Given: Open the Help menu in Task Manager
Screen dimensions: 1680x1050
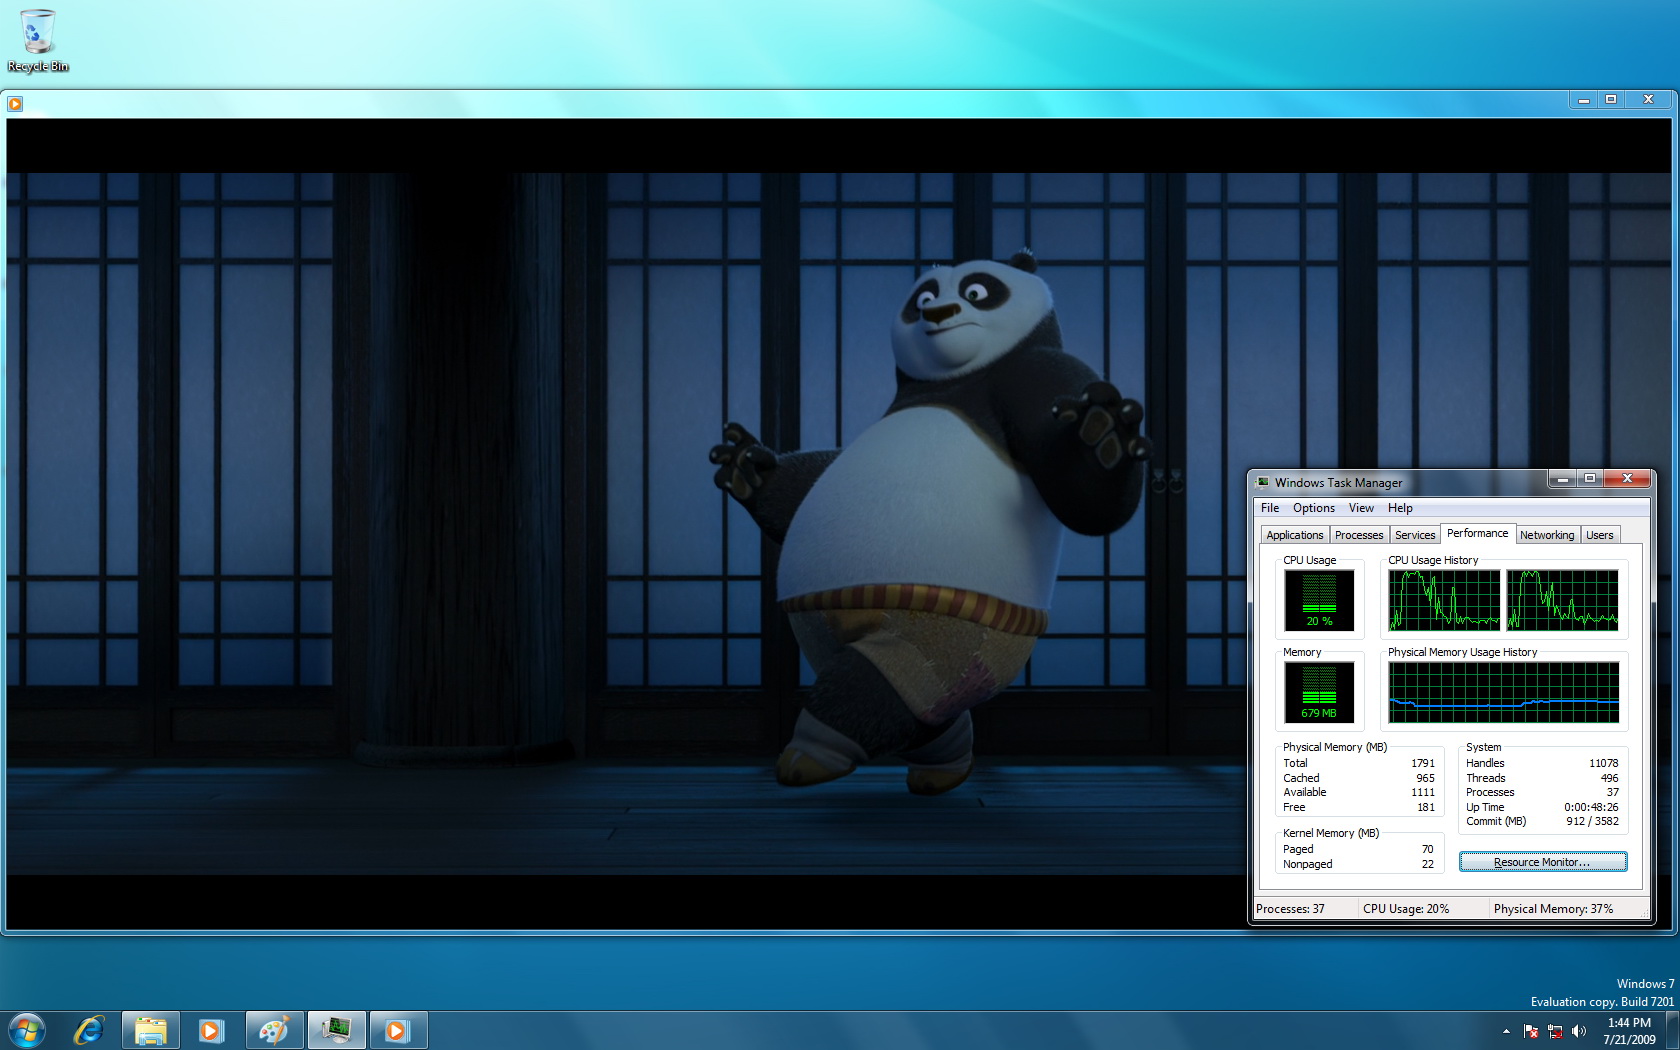Looking at the screenshot, I should 1400,508.
